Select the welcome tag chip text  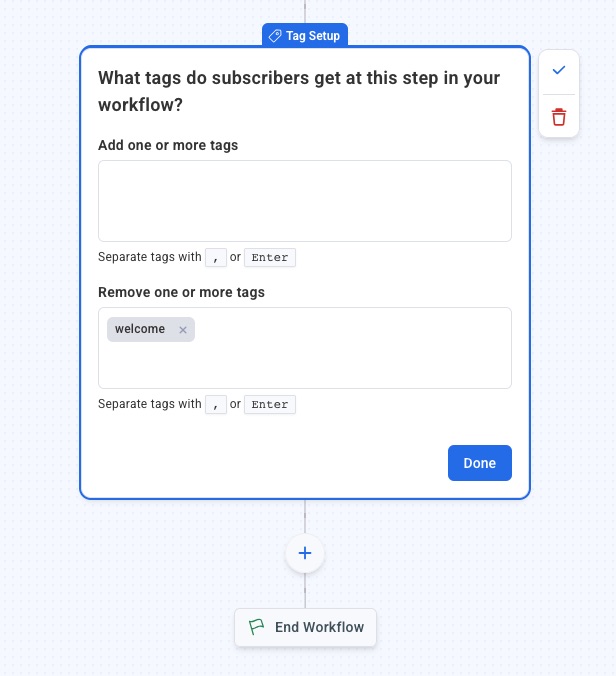(x=140, y=329)
